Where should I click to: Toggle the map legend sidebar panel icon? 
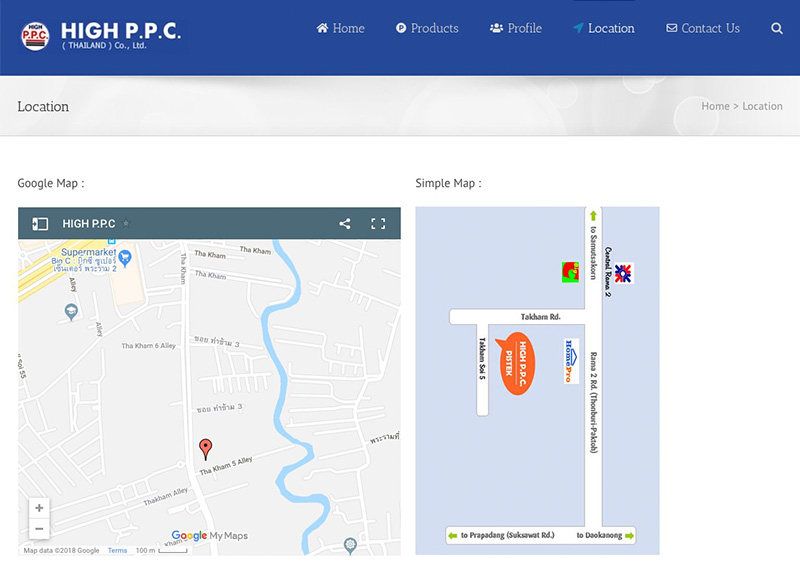[x=40, y=224]
